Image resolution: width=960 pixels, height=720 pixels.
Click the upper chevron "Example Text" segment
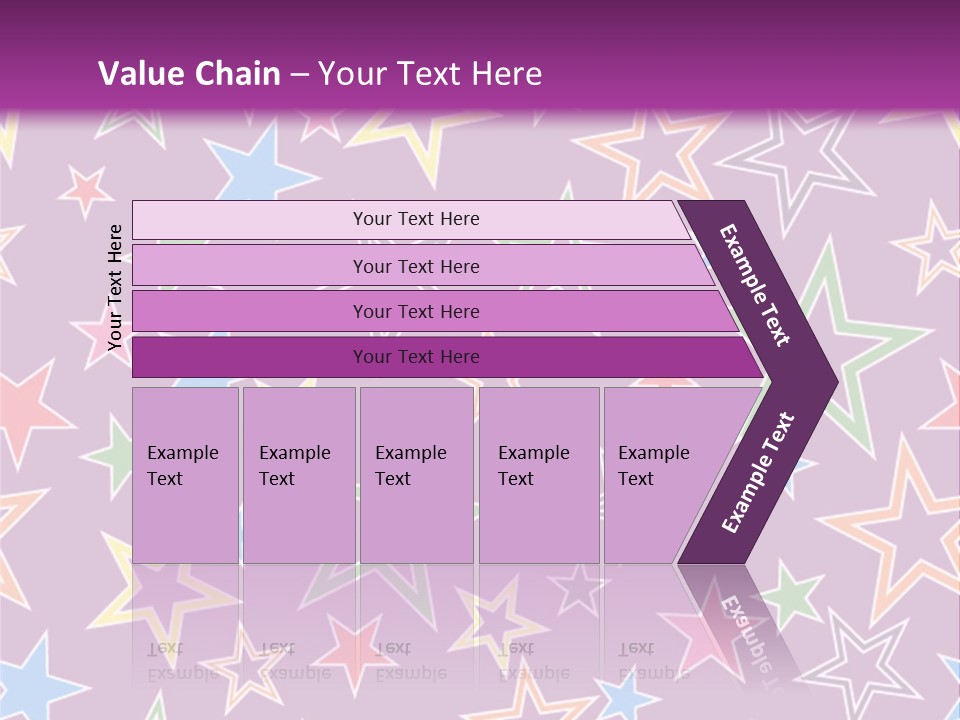pyautogui.click(x=757, y=285)
